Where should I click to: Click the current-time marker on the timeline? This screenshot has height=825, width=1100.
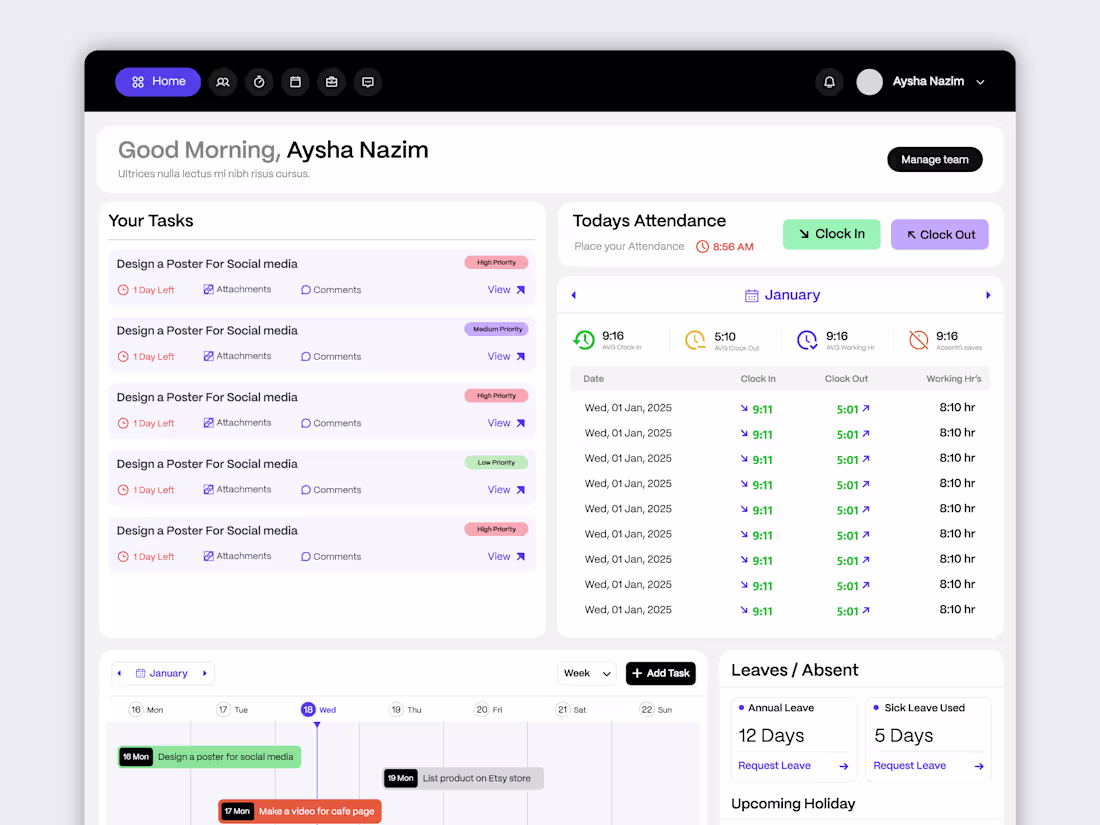317,725
